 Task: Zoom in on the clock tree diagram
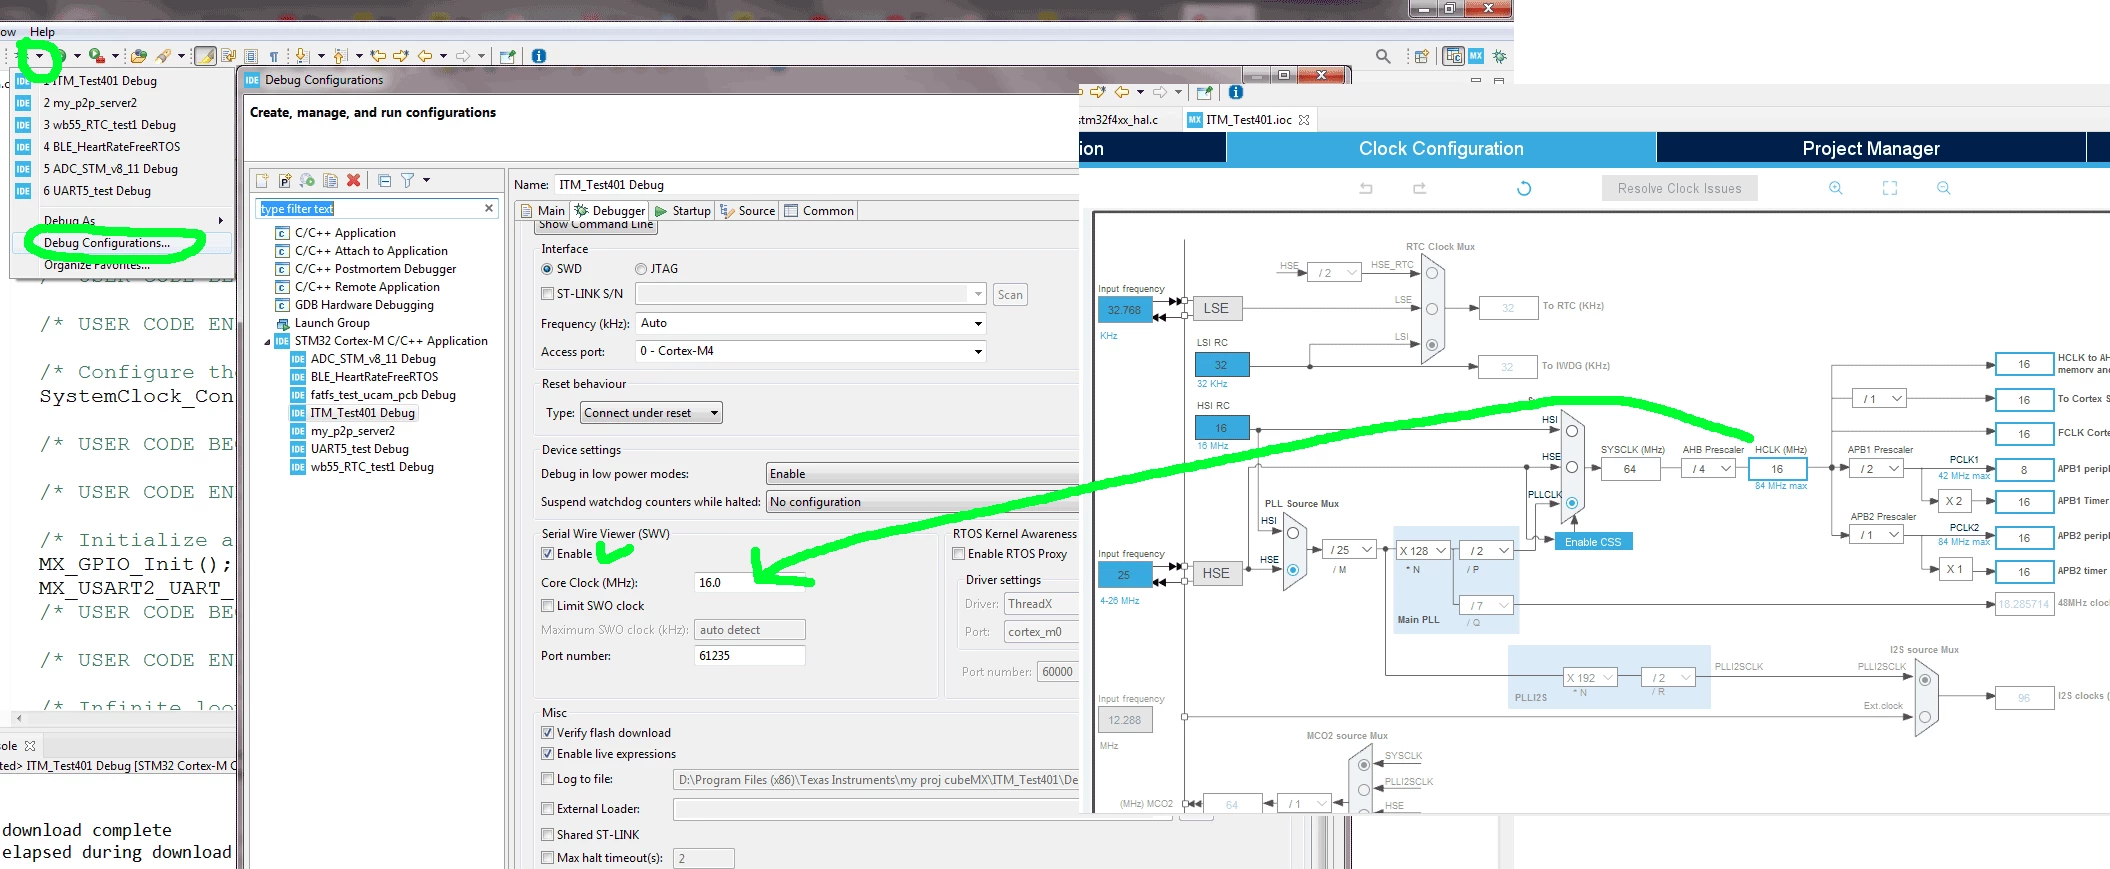click(1836, 188)
